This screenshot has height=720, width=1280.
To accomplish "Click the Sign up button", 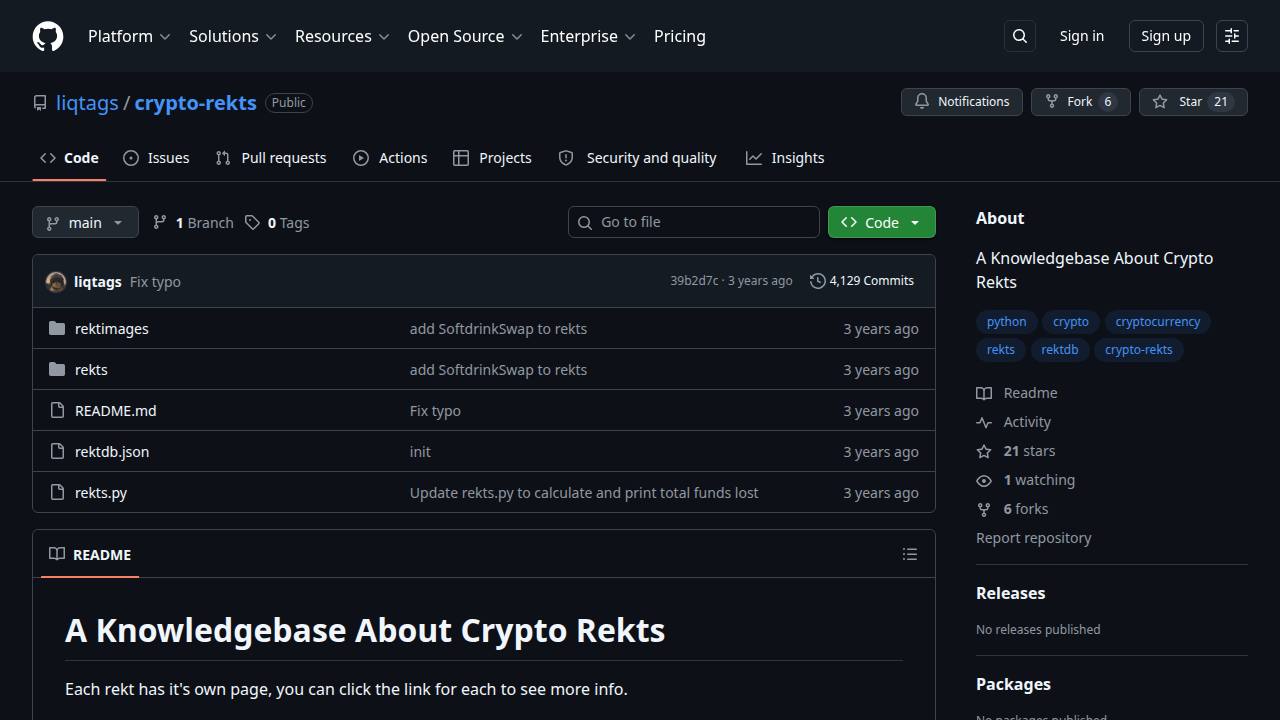I will pos(1166,36).
